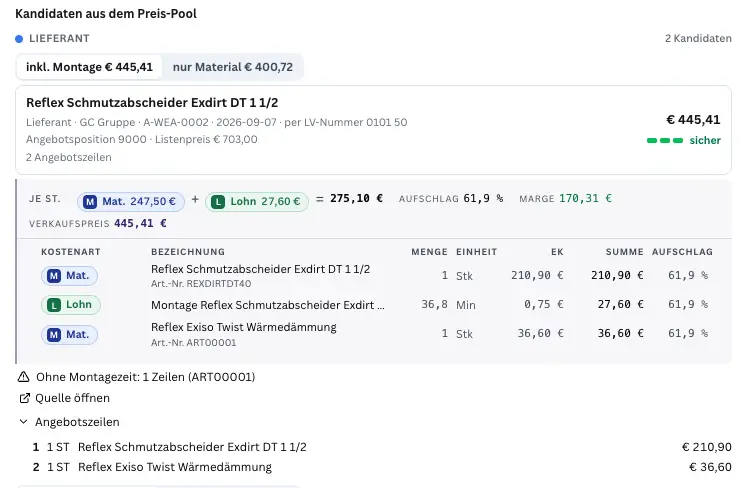Image resolution: width=750 pixels, height=488 pixels.
Task: Click the Aufschlag 61,9 % summary value
Action: (x=483, y=199)
